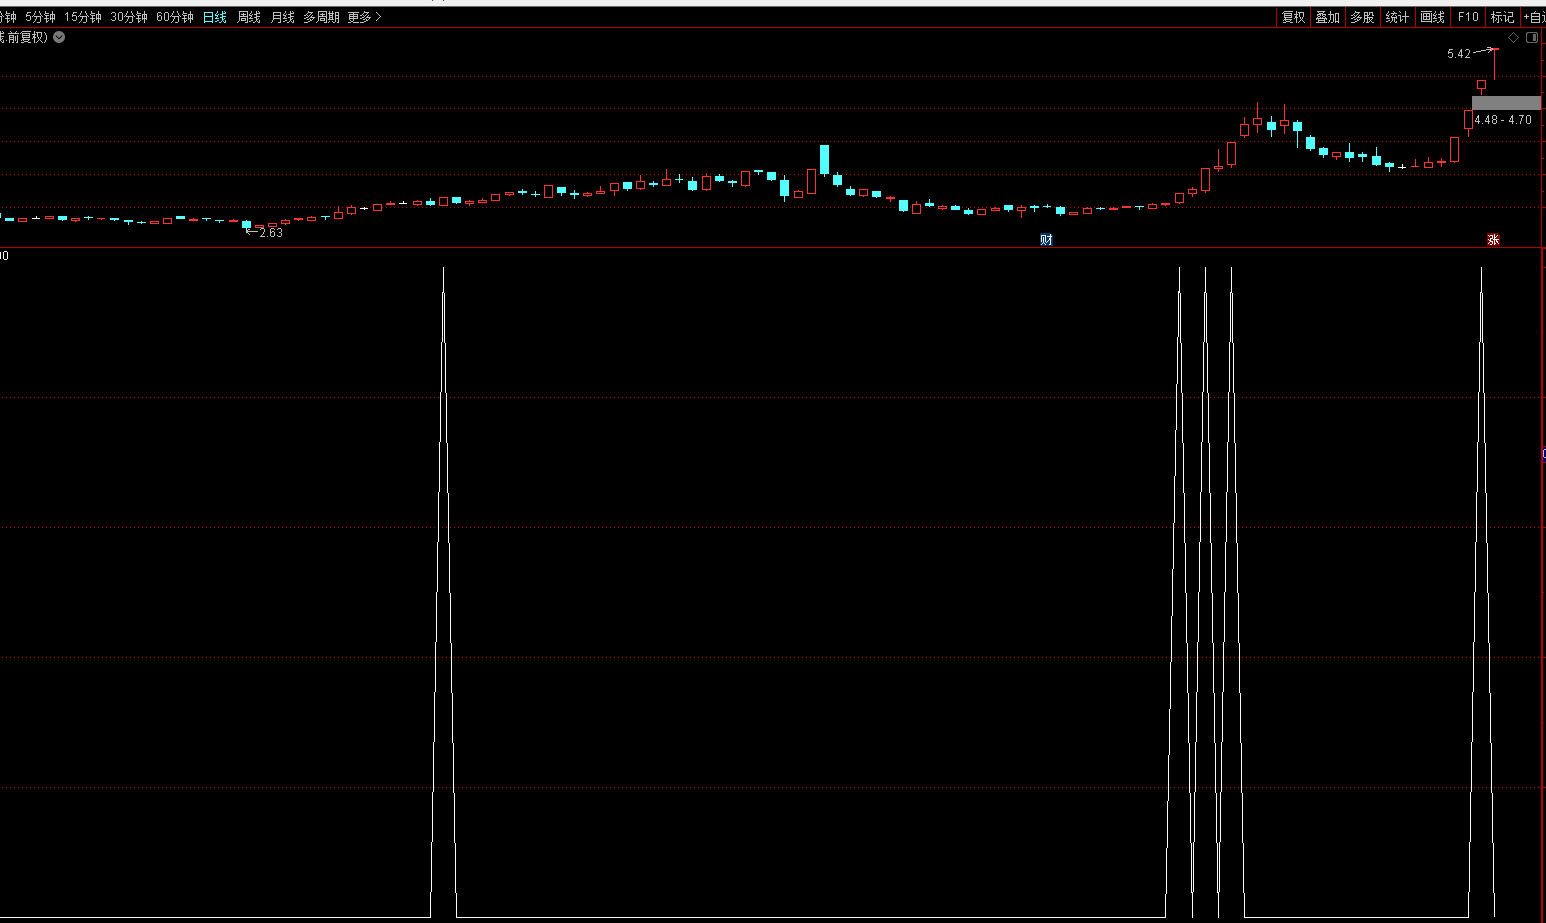Select the 30分钟 period

(129, 17)
